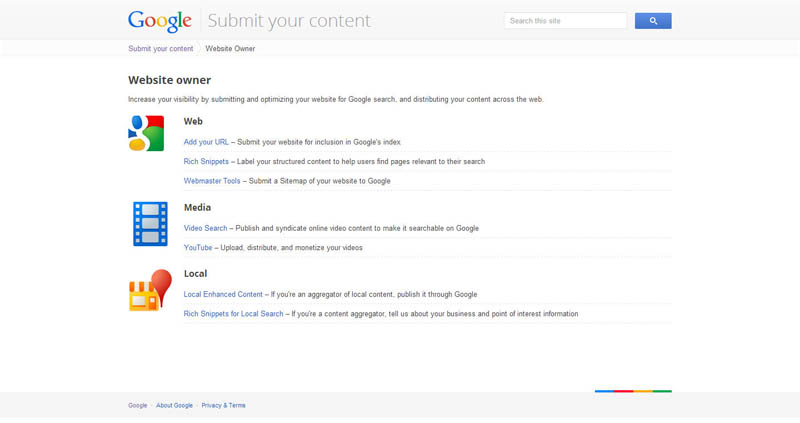
Task: Click the Google logo in the header
Action: pos(160,21)
